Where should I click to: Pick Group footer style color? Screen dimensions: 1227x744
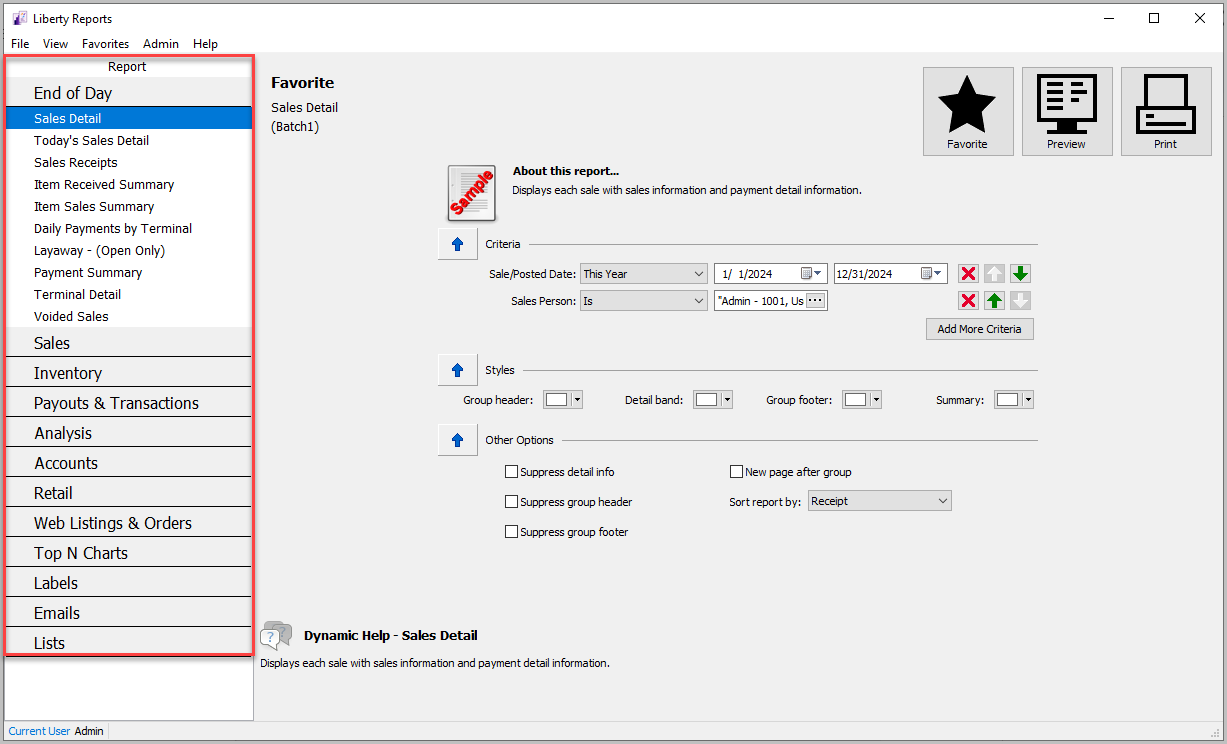pos(862,400)
